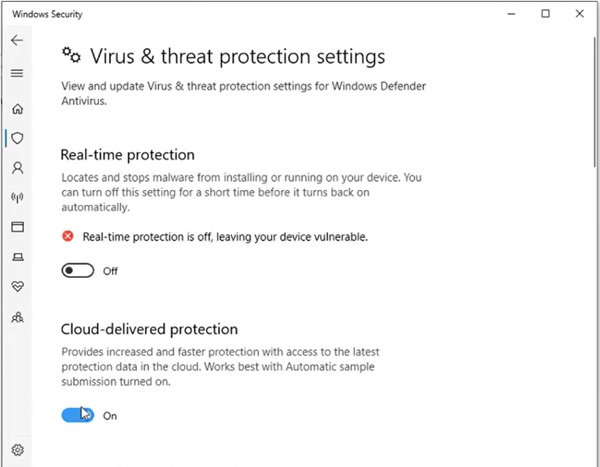Open Device performance & health heart icon
The width and height of the screenshot is (600, 467).
pyautogui.click(x=16, y=287)
